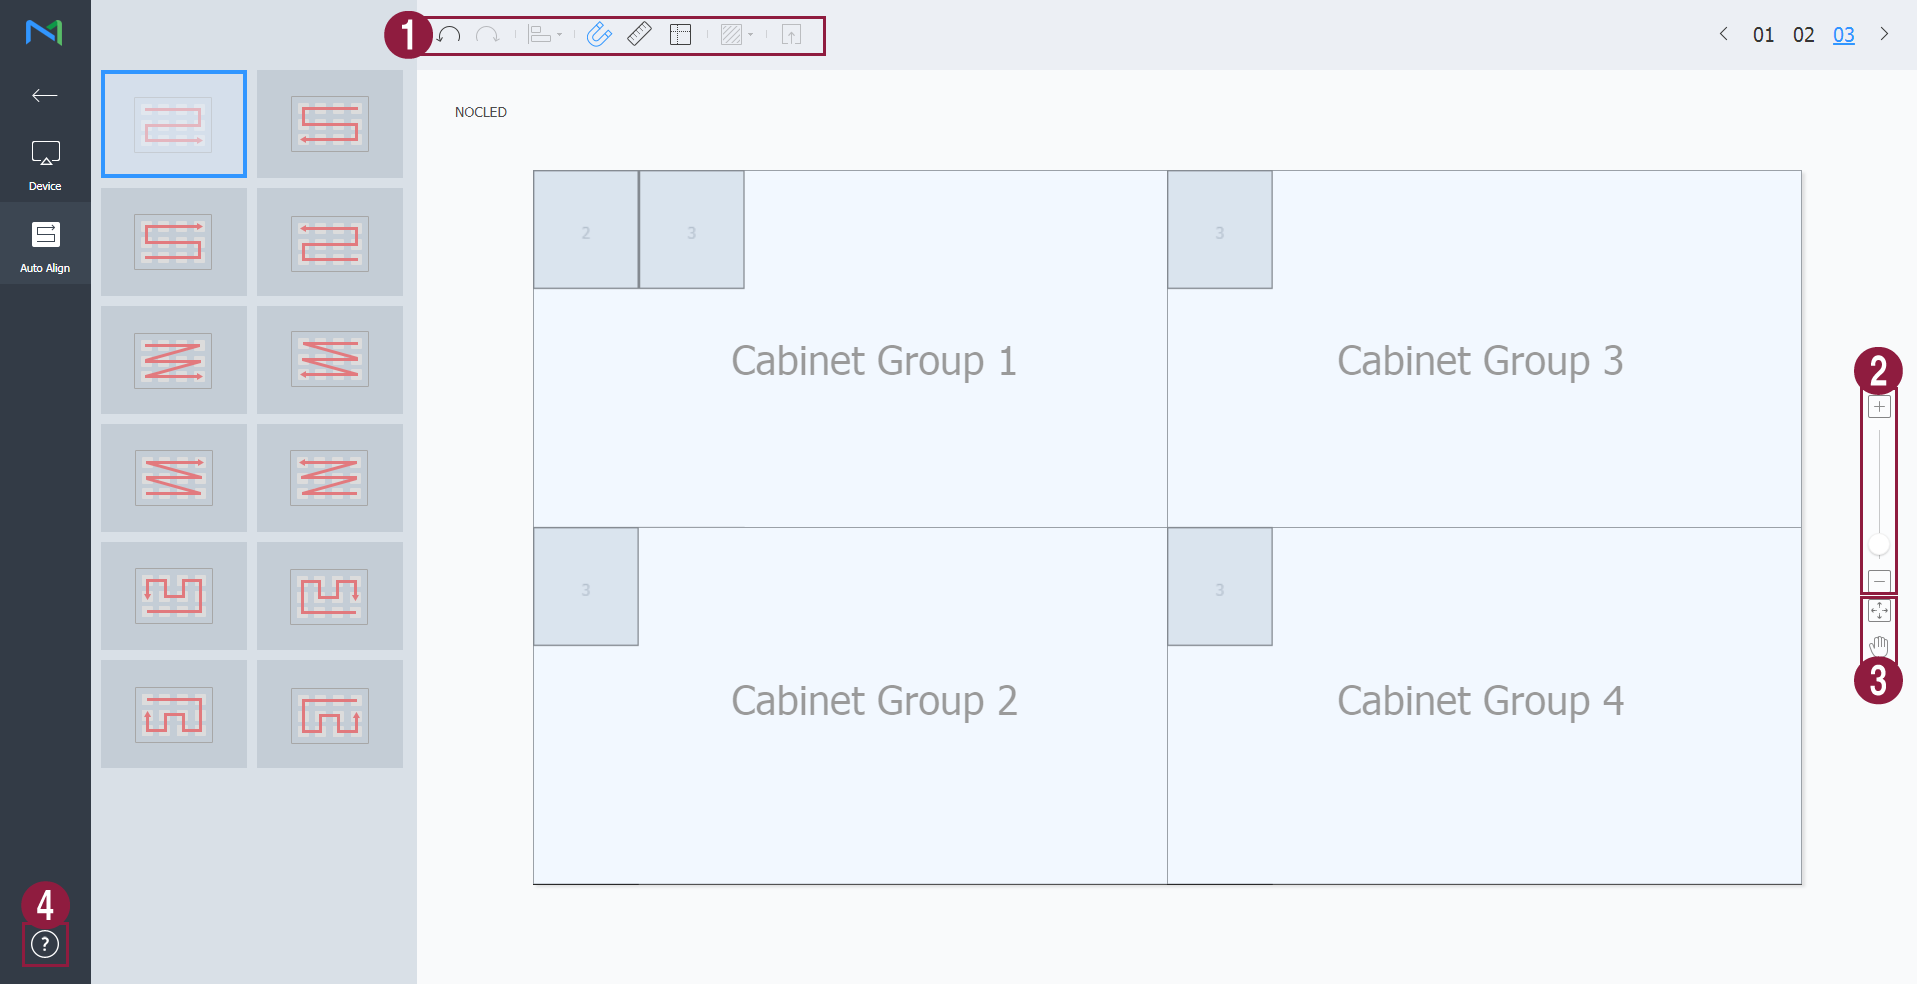Click the back arrow in sidebar

point(45,96)
